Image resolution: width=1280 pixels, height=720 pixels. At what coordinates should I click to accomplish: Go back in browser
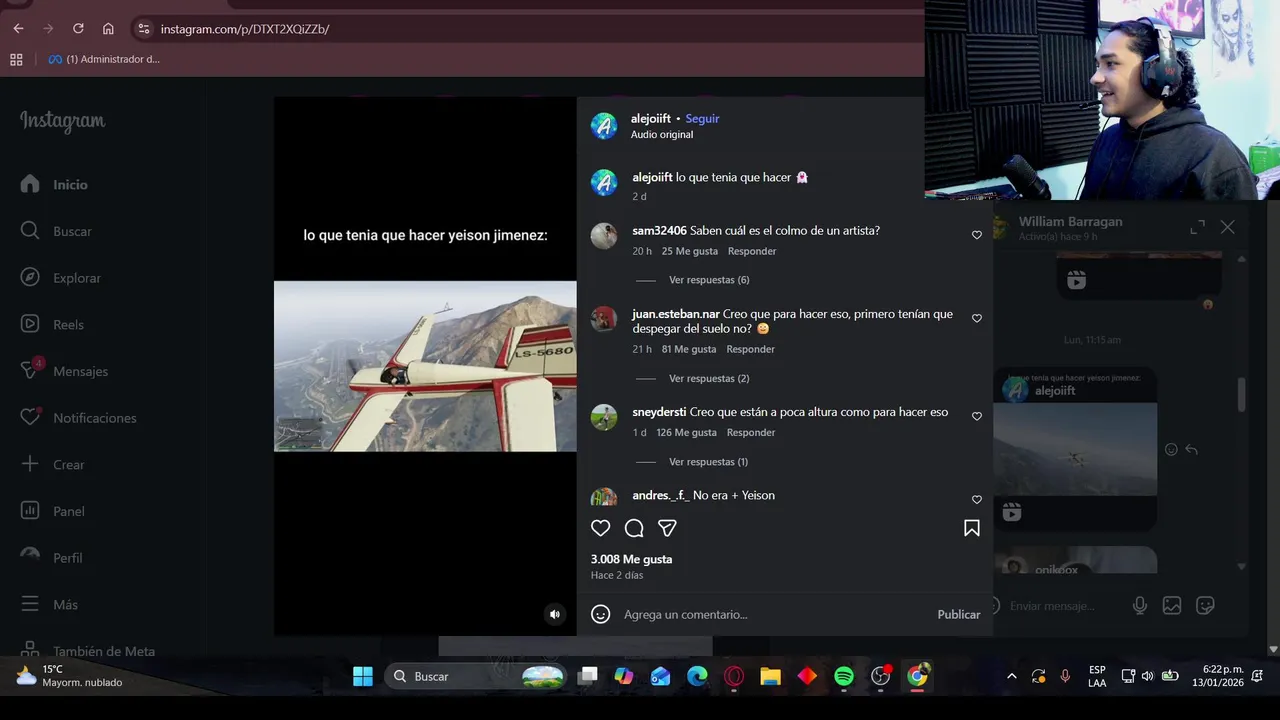[x=18, y=29]
